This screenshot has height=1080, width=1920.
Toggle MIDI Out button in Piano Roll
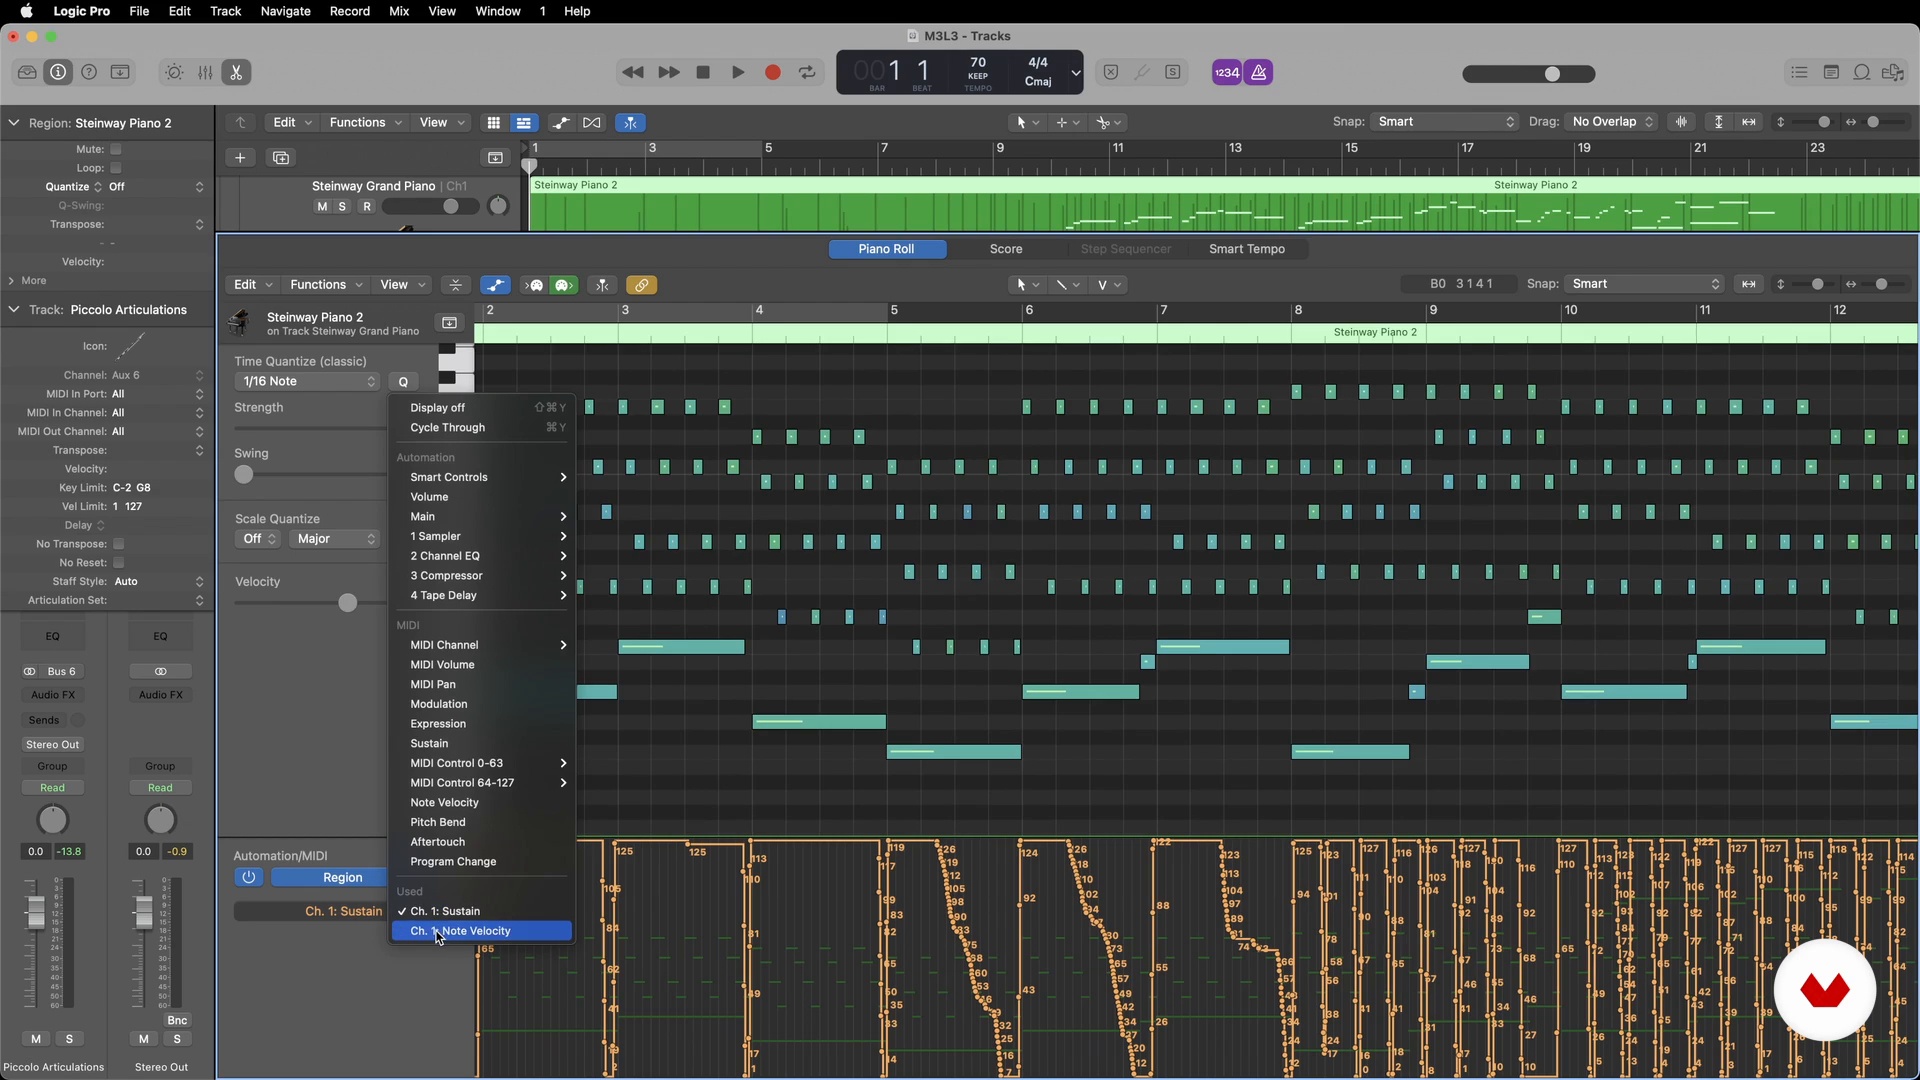point(564,285)
